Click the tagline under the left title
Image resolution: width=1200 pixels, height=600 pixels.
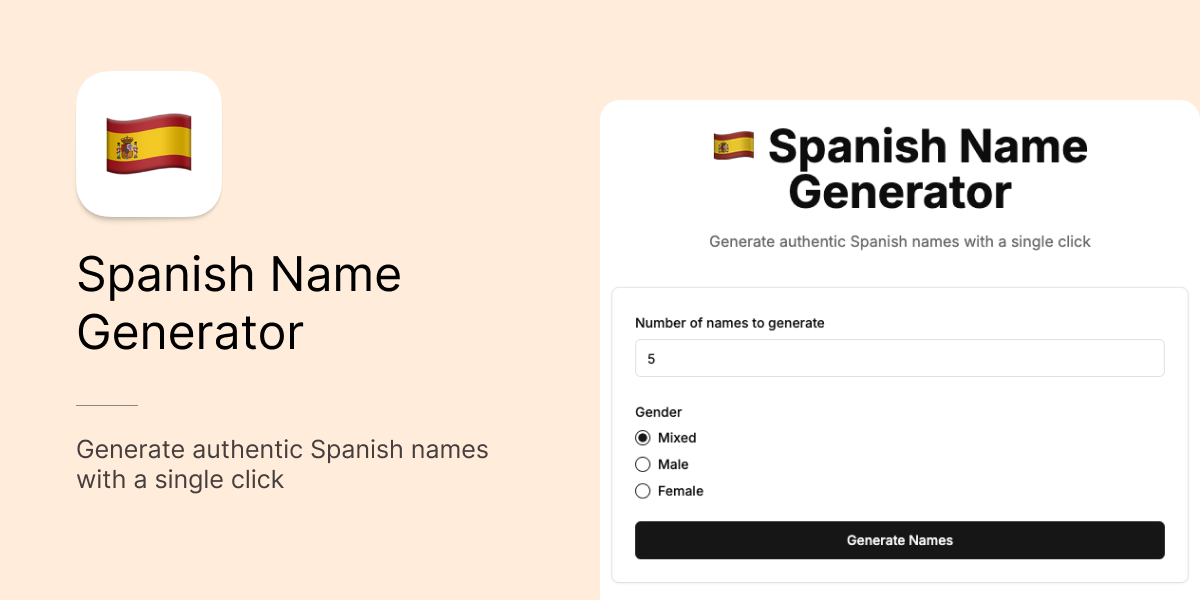[283, 464]
